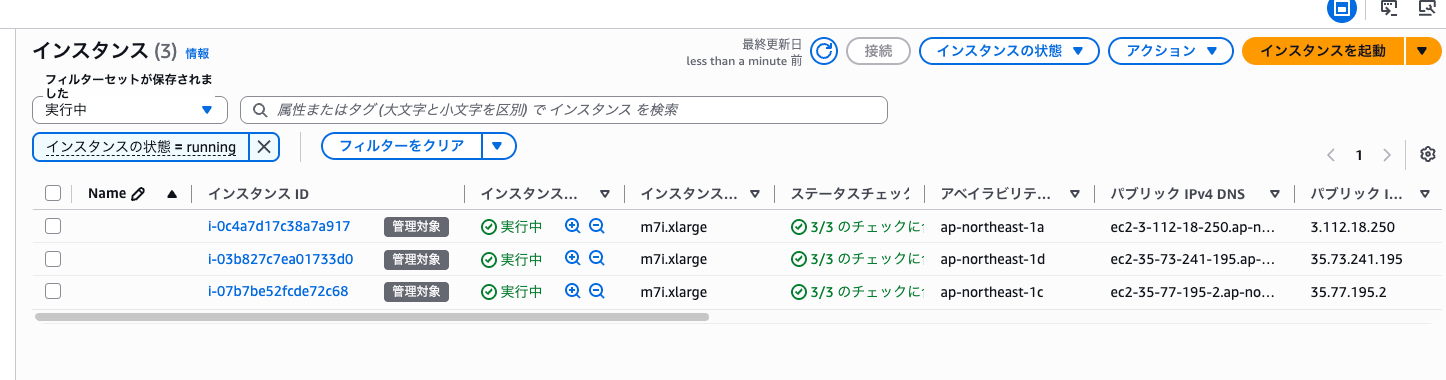Image resolution: width=1446 pixels, height=380 pixels.
Task: Click the フィルターをクリア button
Action: click(x=402, y=146)
